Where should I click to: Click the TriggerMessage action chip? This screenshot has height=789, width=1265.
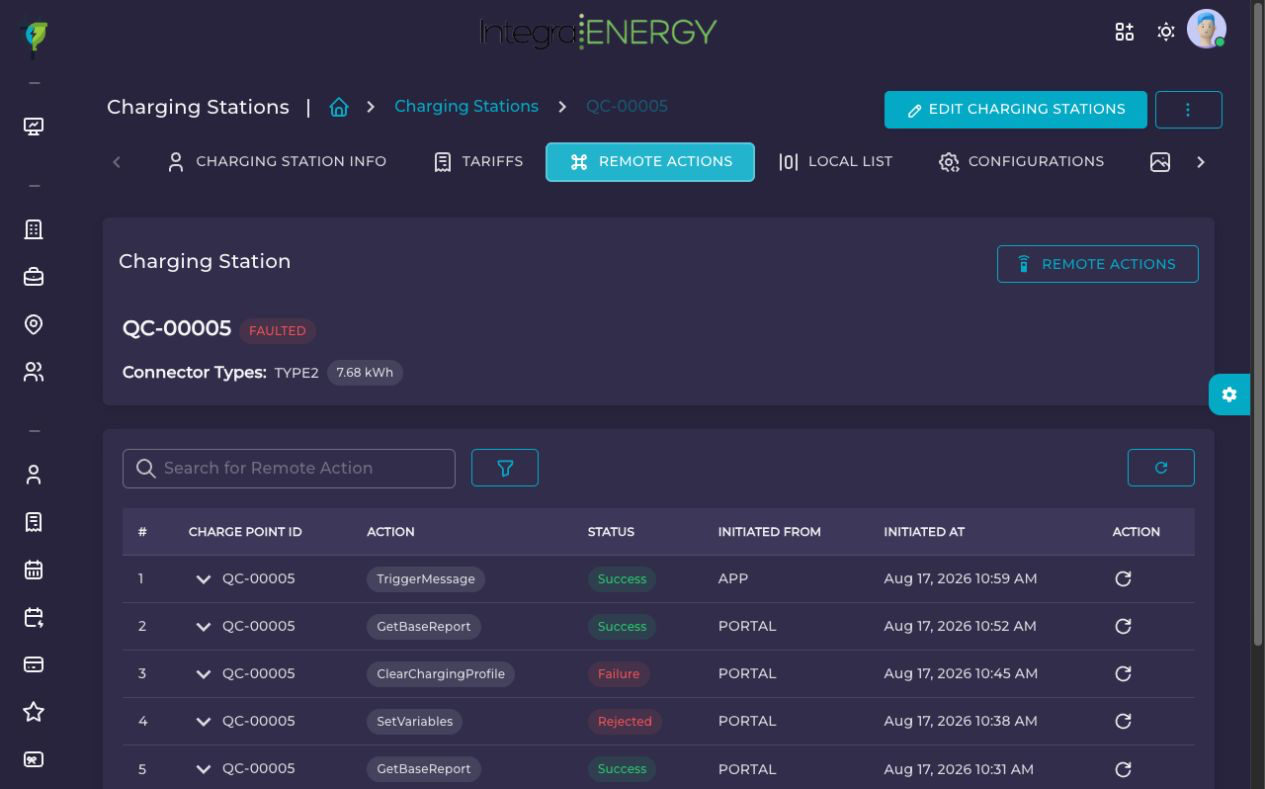tap(425, 579)
